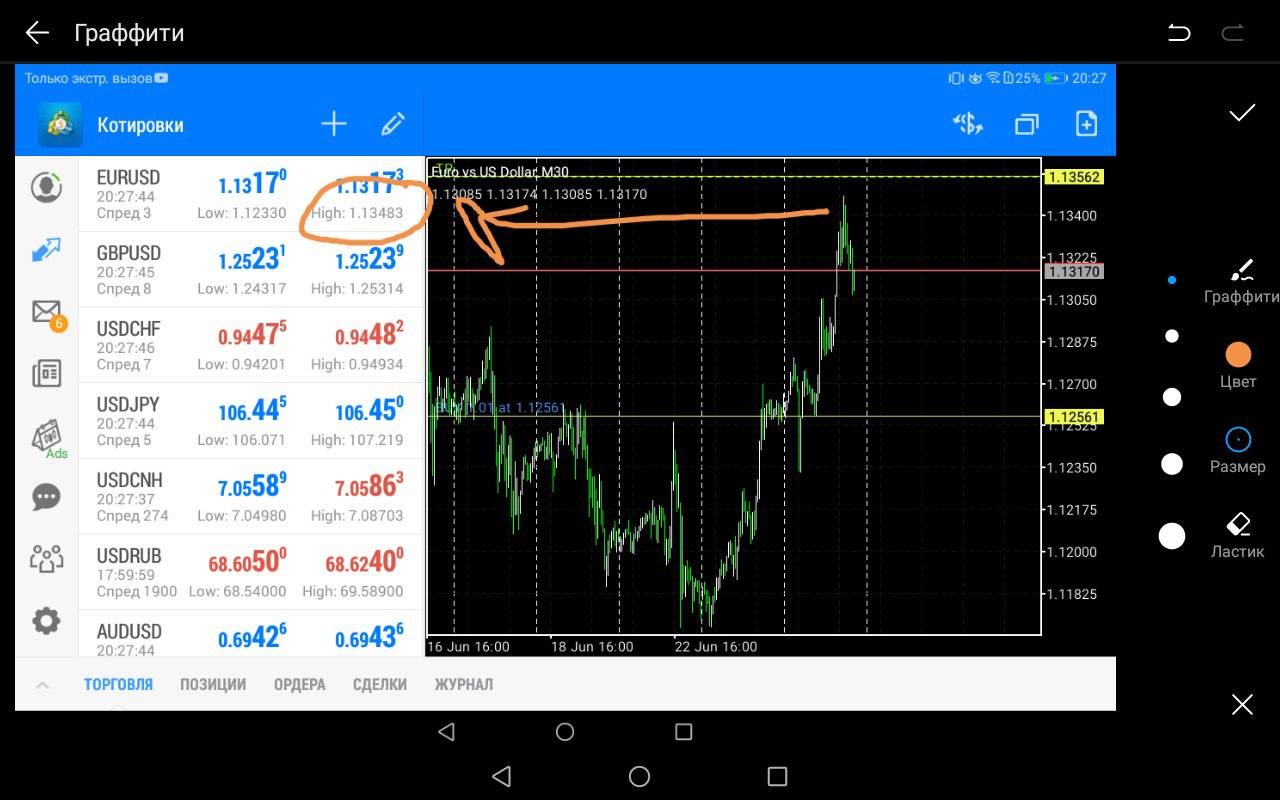Image resolution: width=1280 pixels, height=800 pixels.
Task: Open settings via the gear icon
Action: (46, 621)
